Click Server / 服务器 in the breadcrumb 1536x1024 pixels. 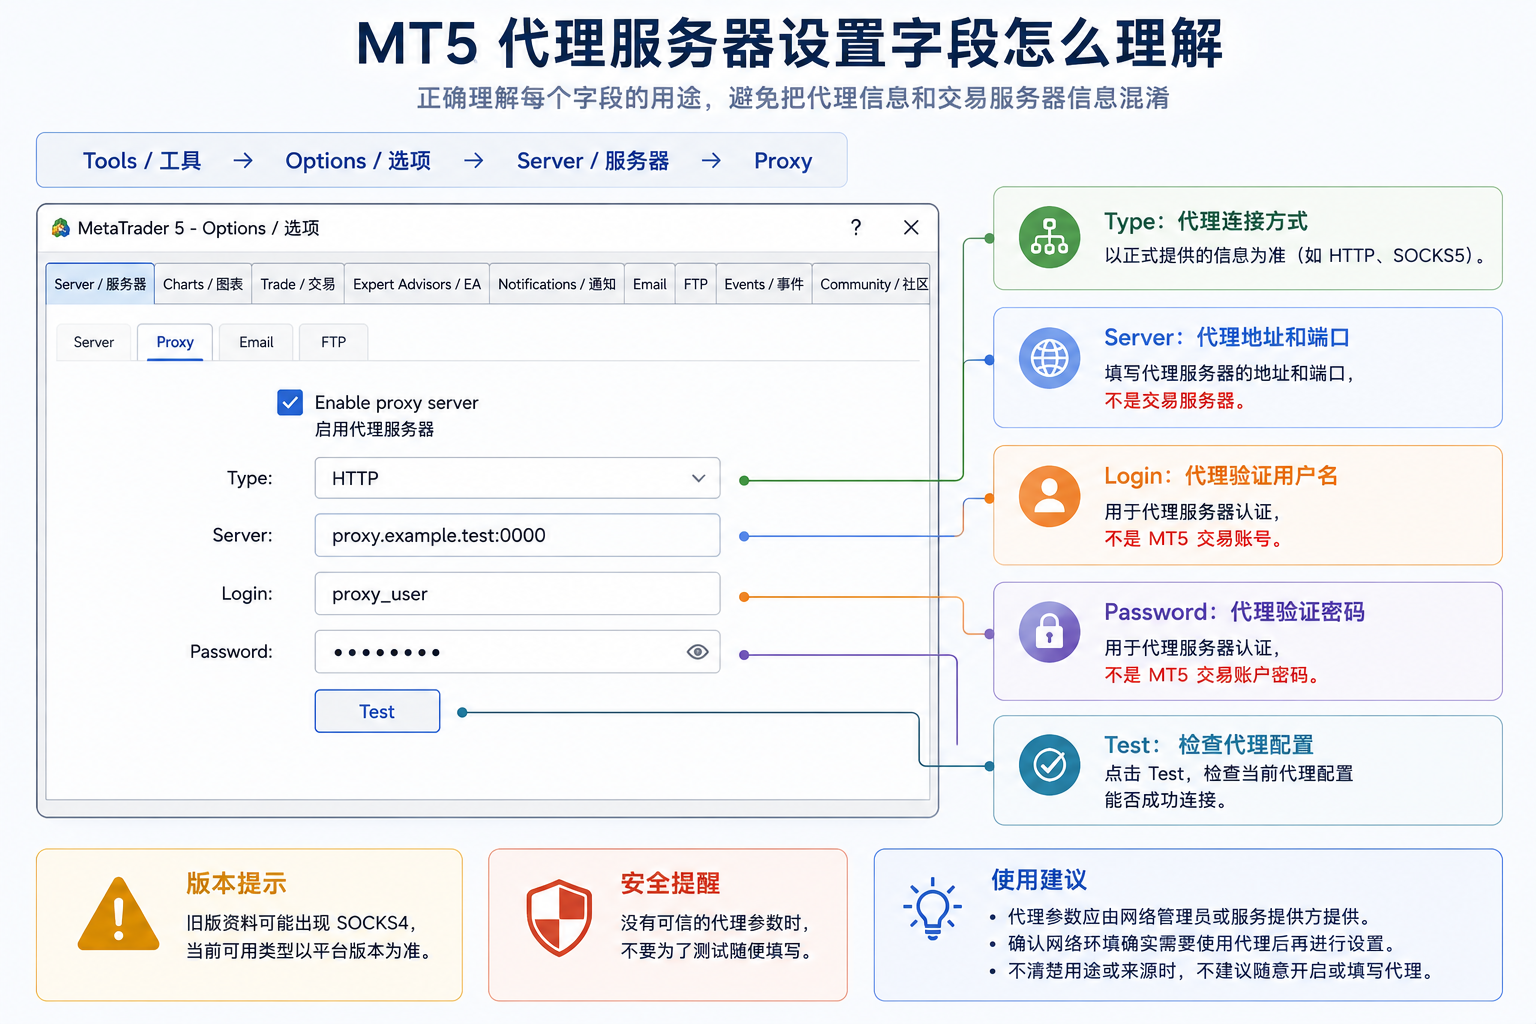[x=593, y=161]
